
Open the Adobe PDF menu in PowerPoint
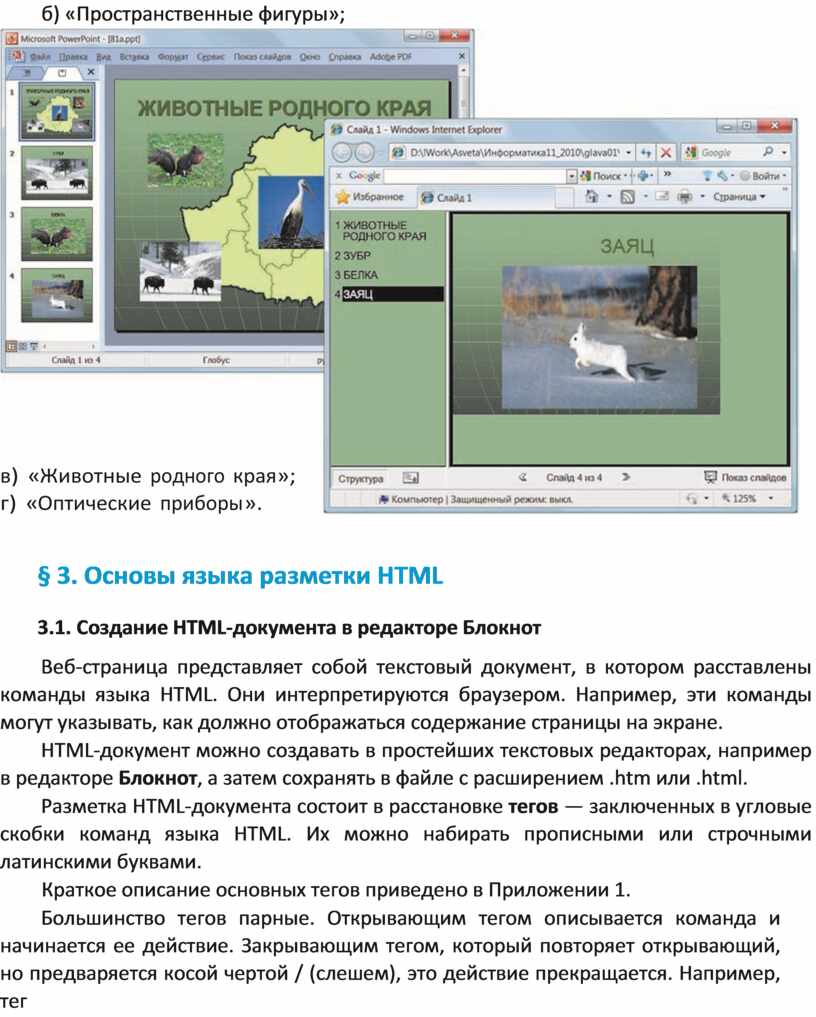tap(391, 57)
